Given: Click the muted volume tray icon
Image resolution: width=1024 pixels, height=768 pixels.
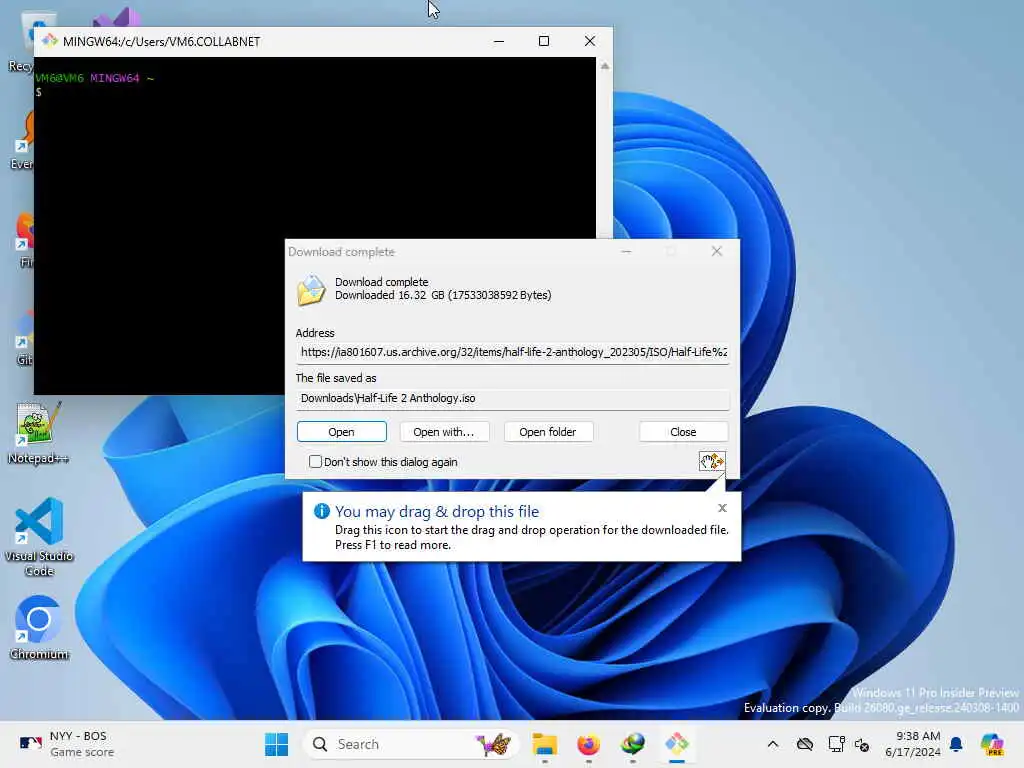Looking at the screenshot, I should pyautogui.click(x=862, y=744).
